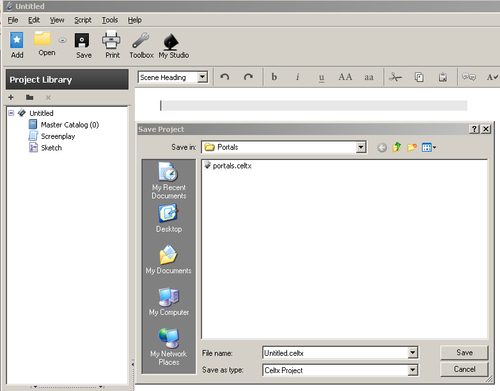Open the Tools menu
Viewport: 500px width, 391px height.
110,20
